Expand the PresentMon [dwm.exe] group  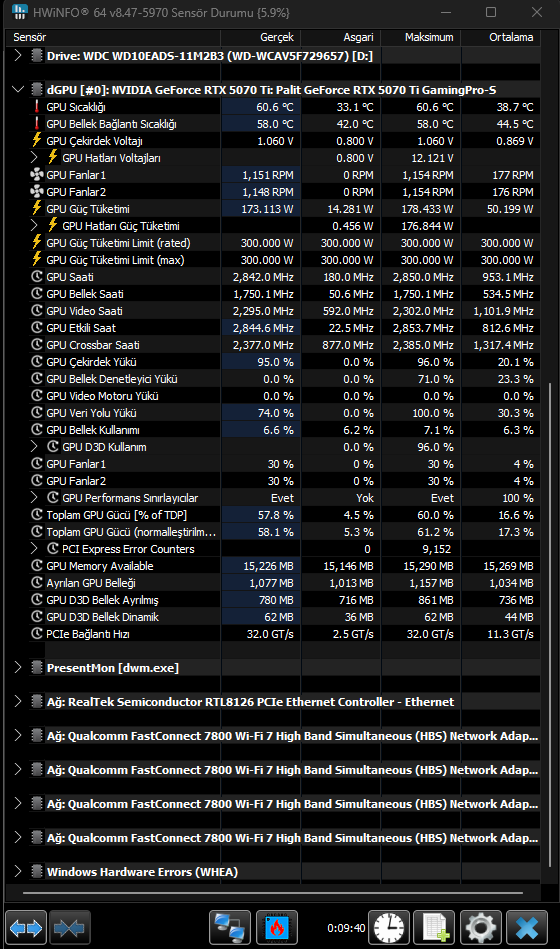(x=18, y=668)
